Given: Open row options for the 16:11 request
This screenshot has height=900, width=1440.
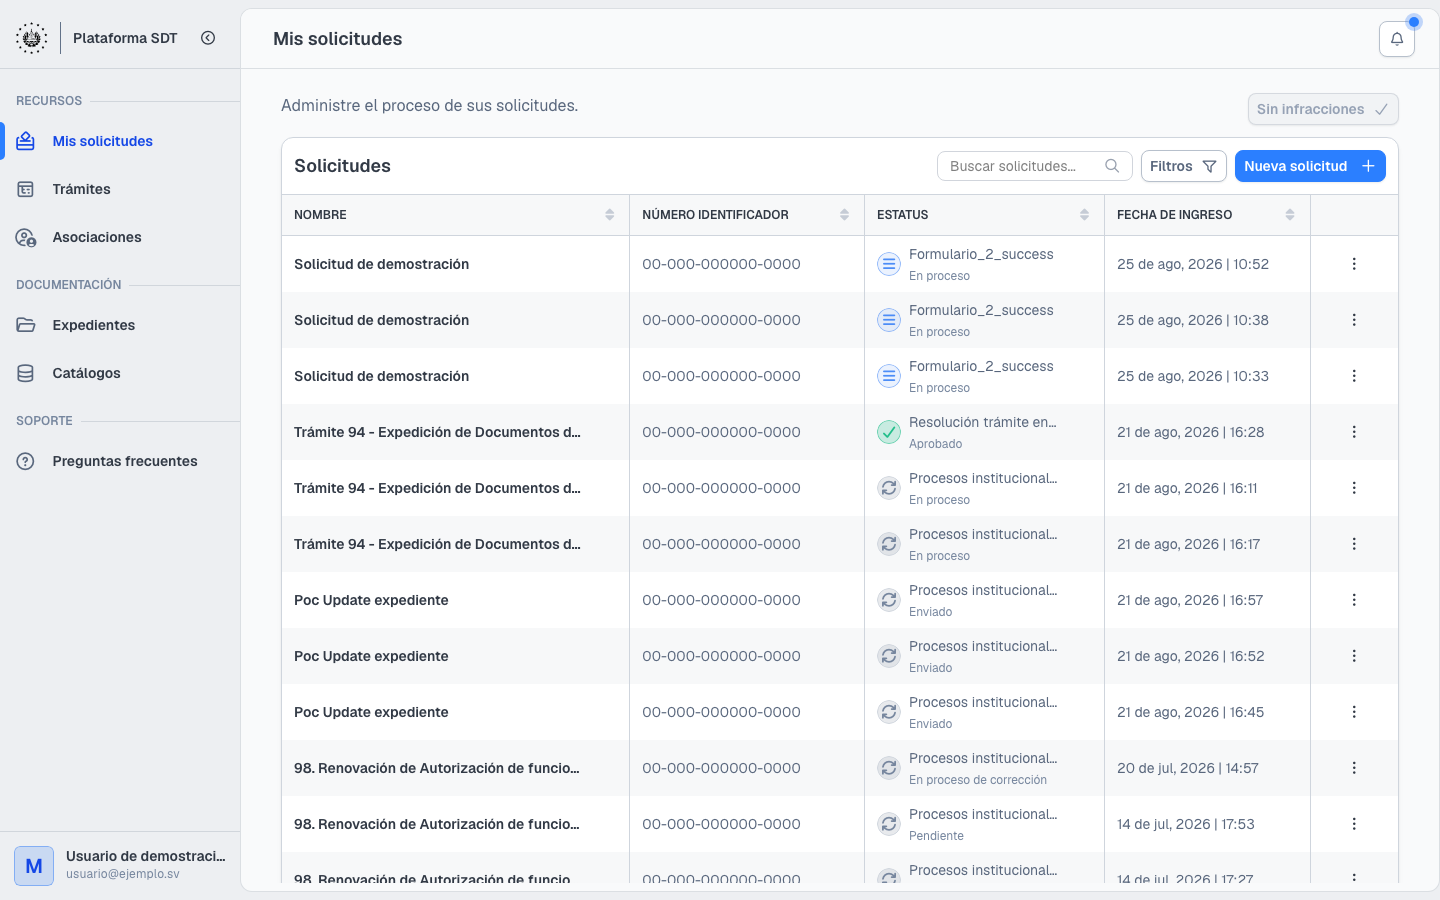Looking at the screenshot, I should click(1354, 488).
